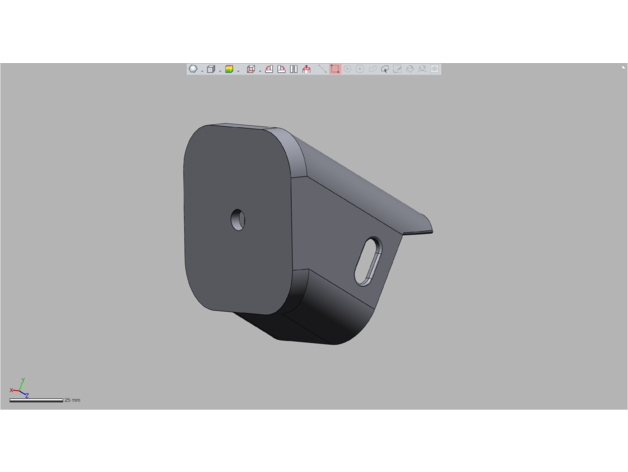
Task: Open the dropdown beside the colored cube icon
Action: (238, 70)
